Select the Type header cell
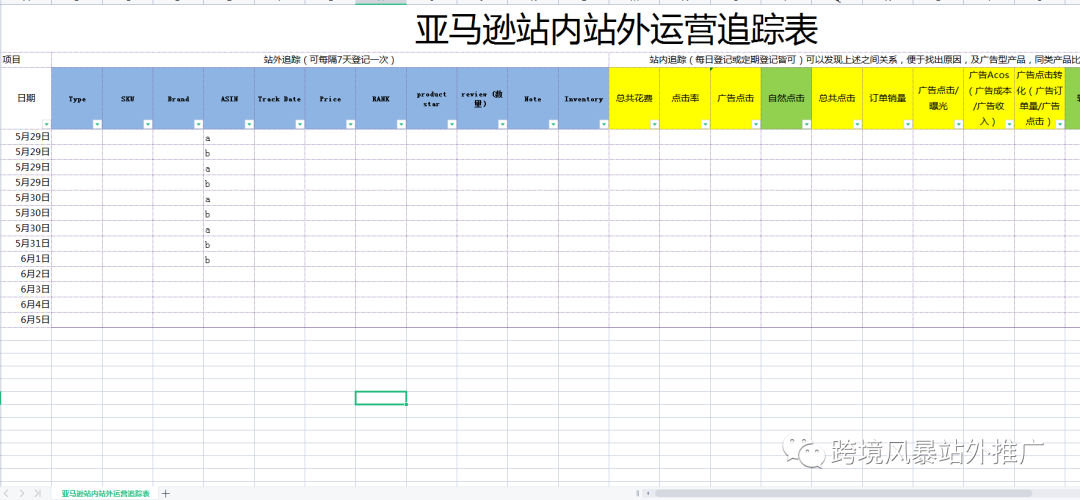1080x500 pixels. [77, 98]
